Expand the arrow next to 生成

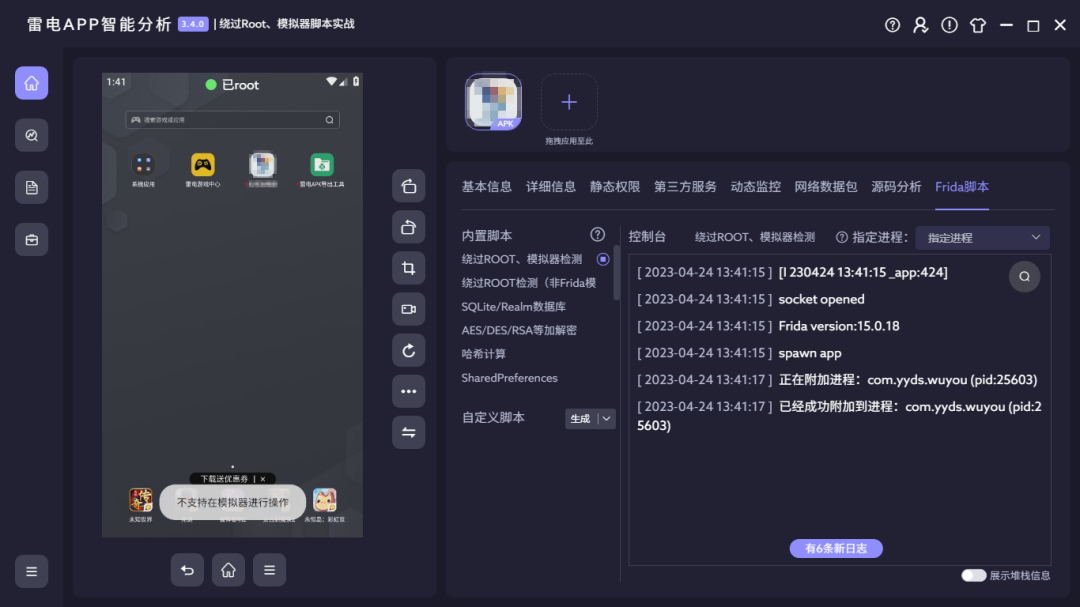tap(606, 419)
